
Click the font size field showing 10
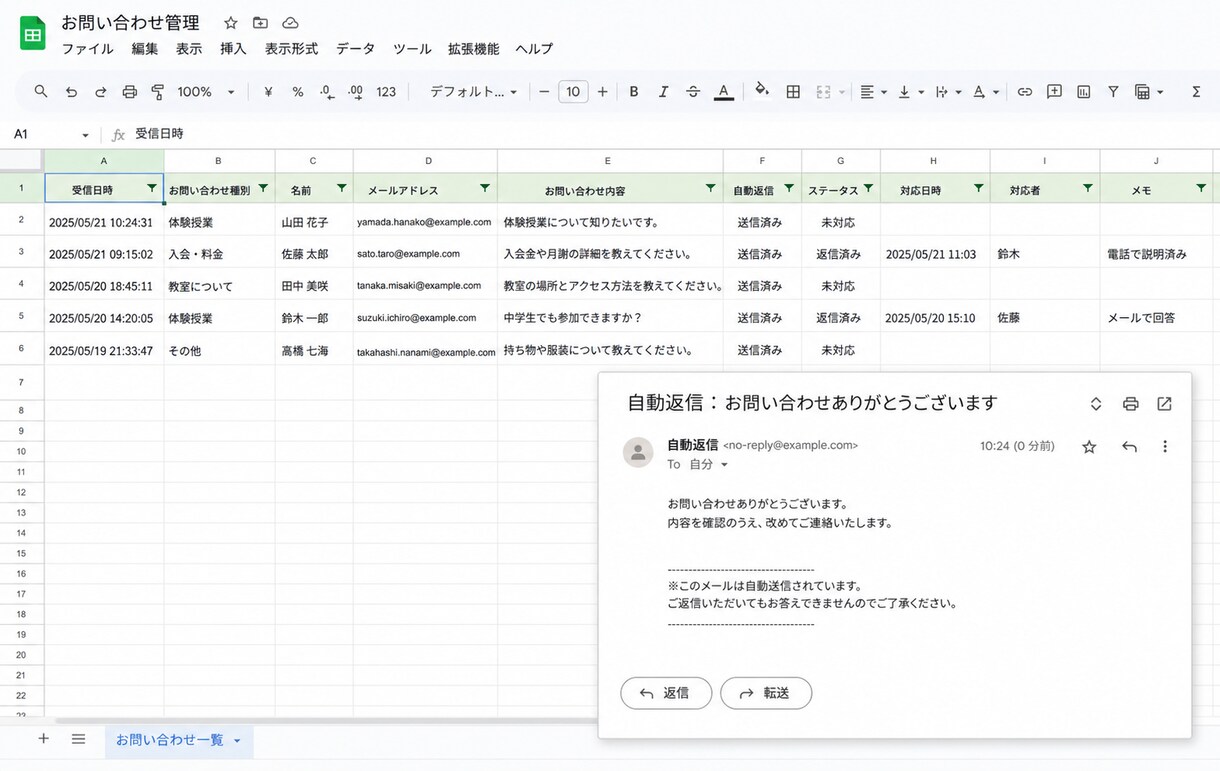tap(573, 91)
